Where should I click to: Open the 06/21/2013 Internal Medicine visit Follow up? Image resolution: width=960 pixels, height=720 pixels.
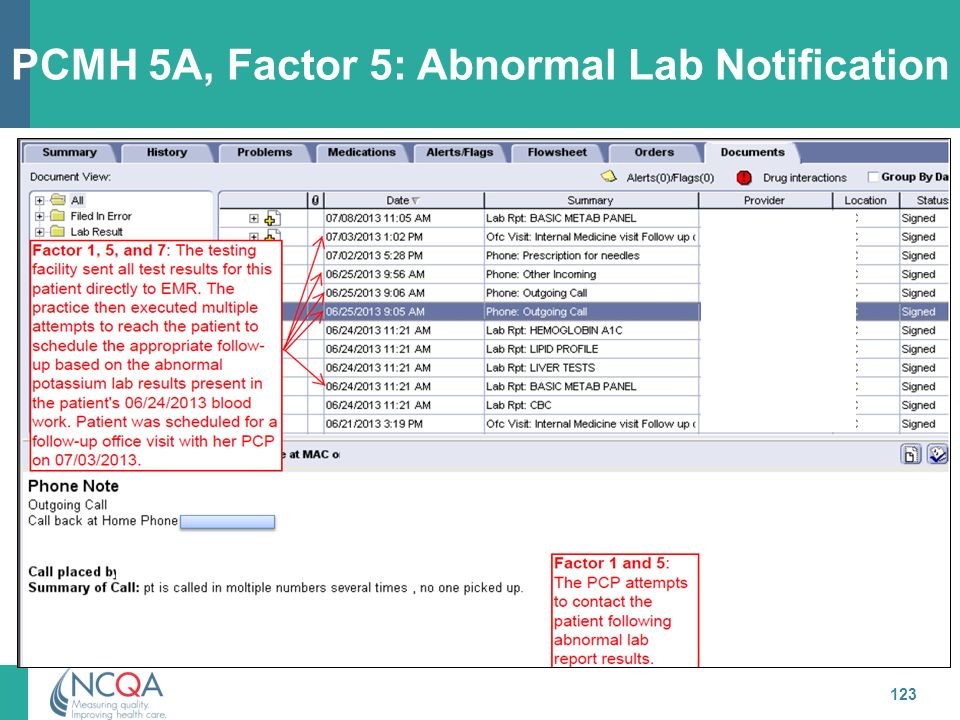(x=591, y=424)
